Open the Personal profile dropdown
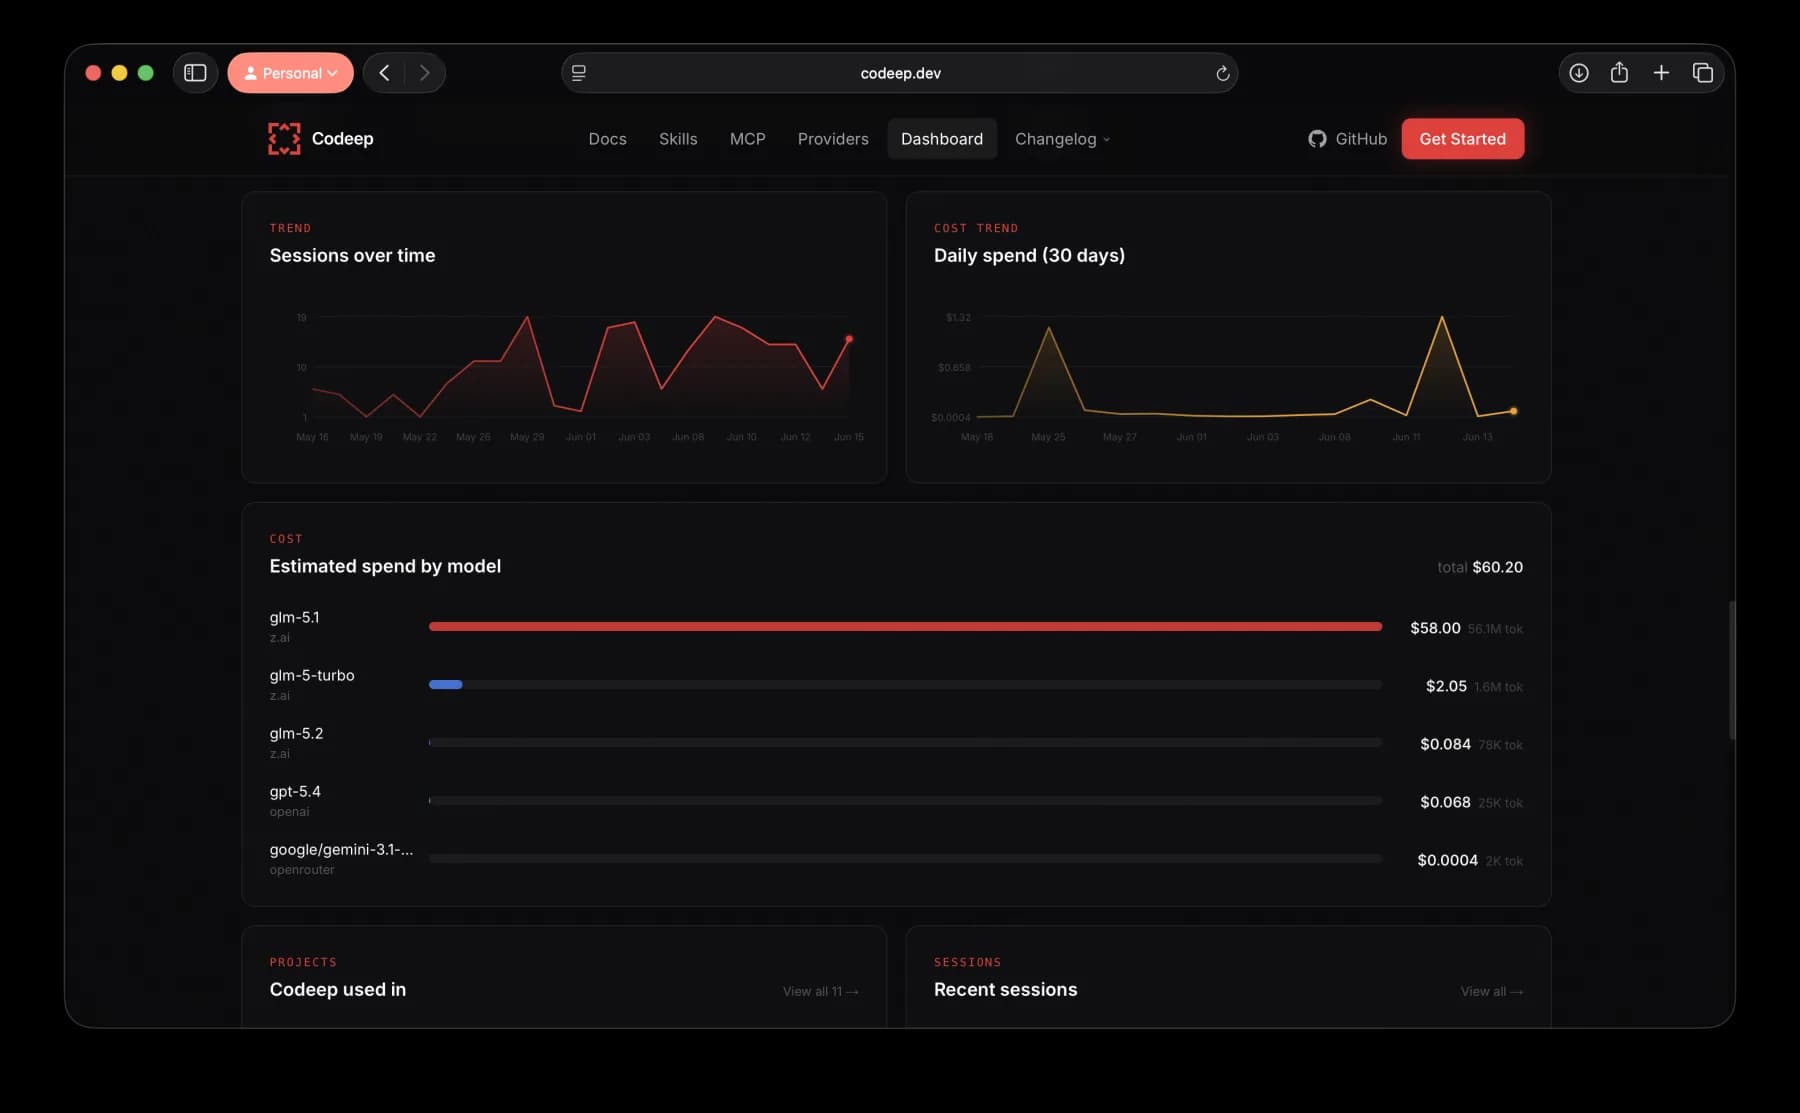Viewport: 1800px width, 1113px height. (290, 73)
